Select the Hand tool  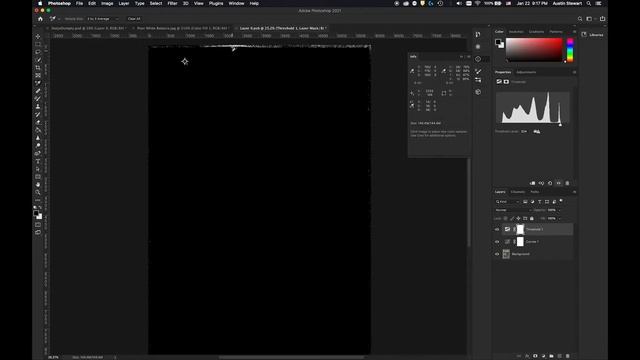[x=38, y=184]
